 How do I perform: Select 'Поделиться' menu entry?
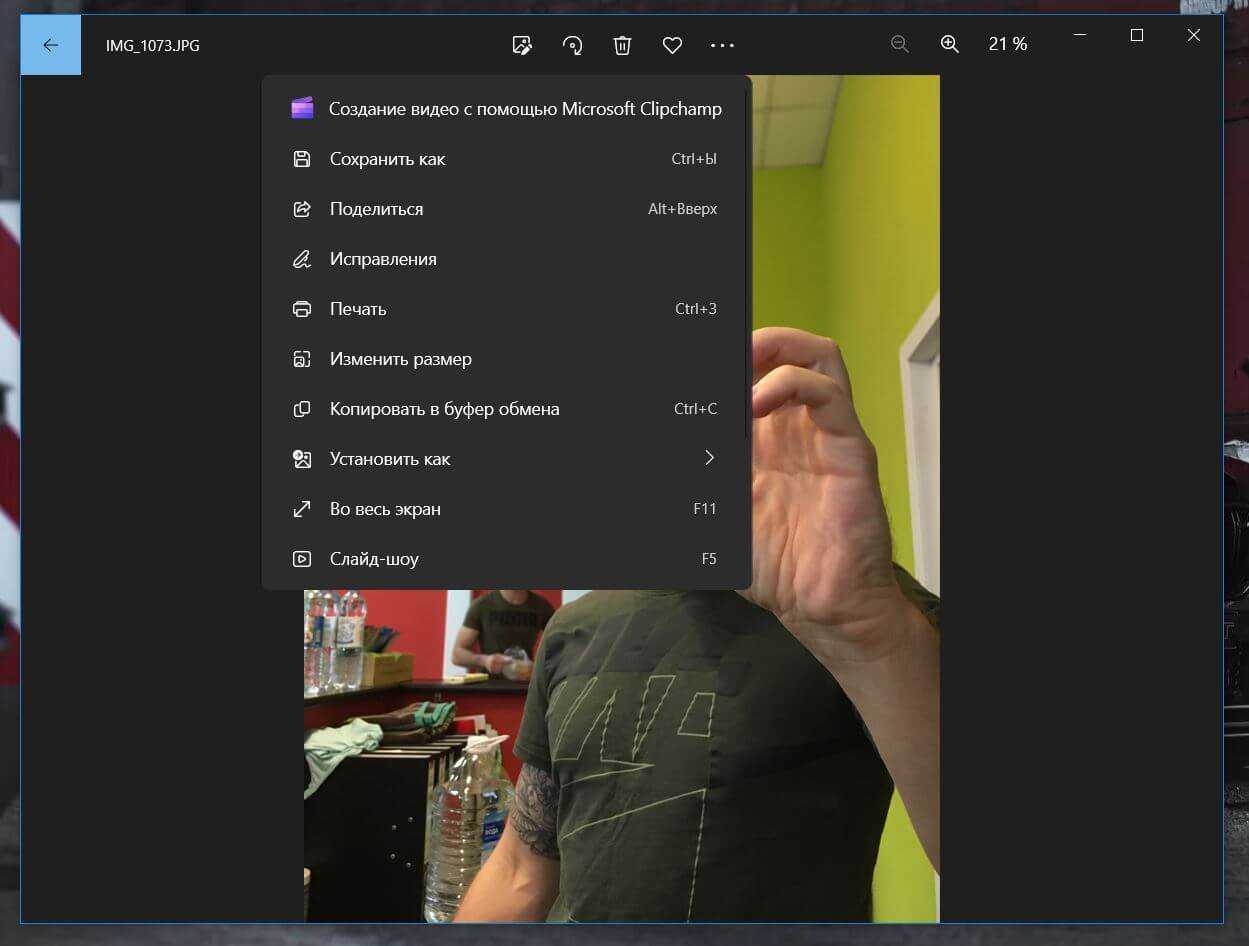click(376, 209)
